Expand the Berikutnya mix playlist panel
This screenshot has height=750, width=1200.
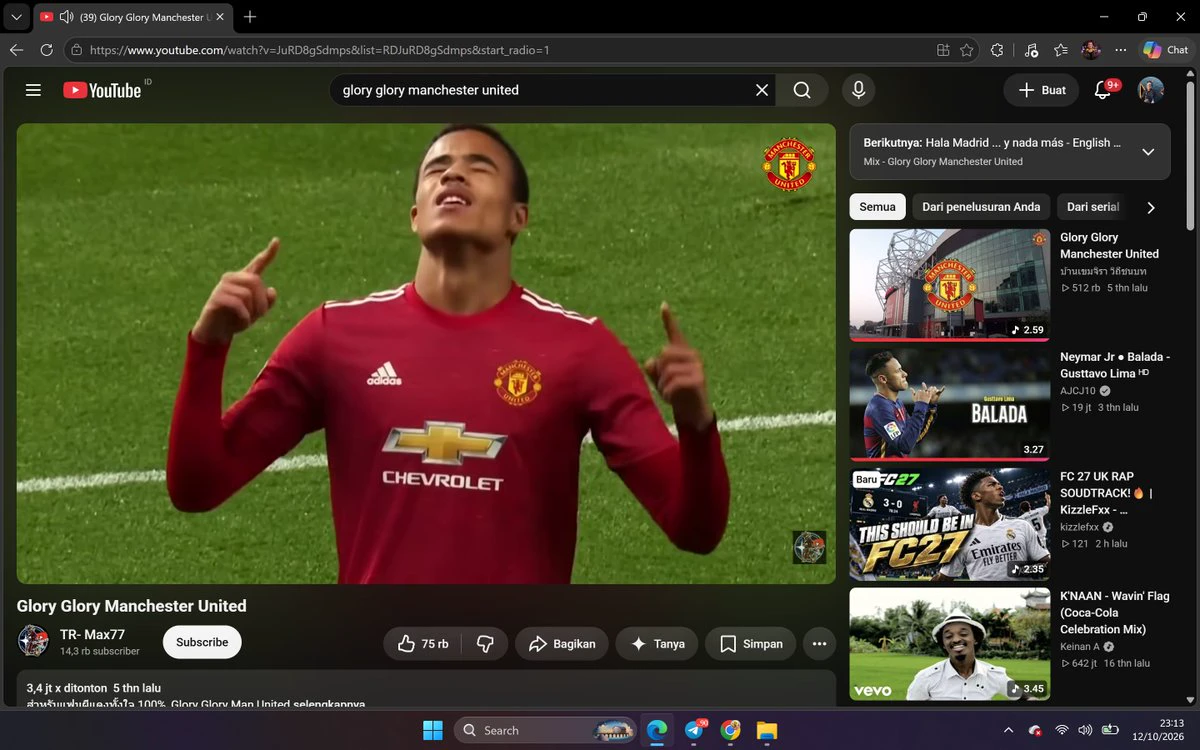tap(1148, 152)
